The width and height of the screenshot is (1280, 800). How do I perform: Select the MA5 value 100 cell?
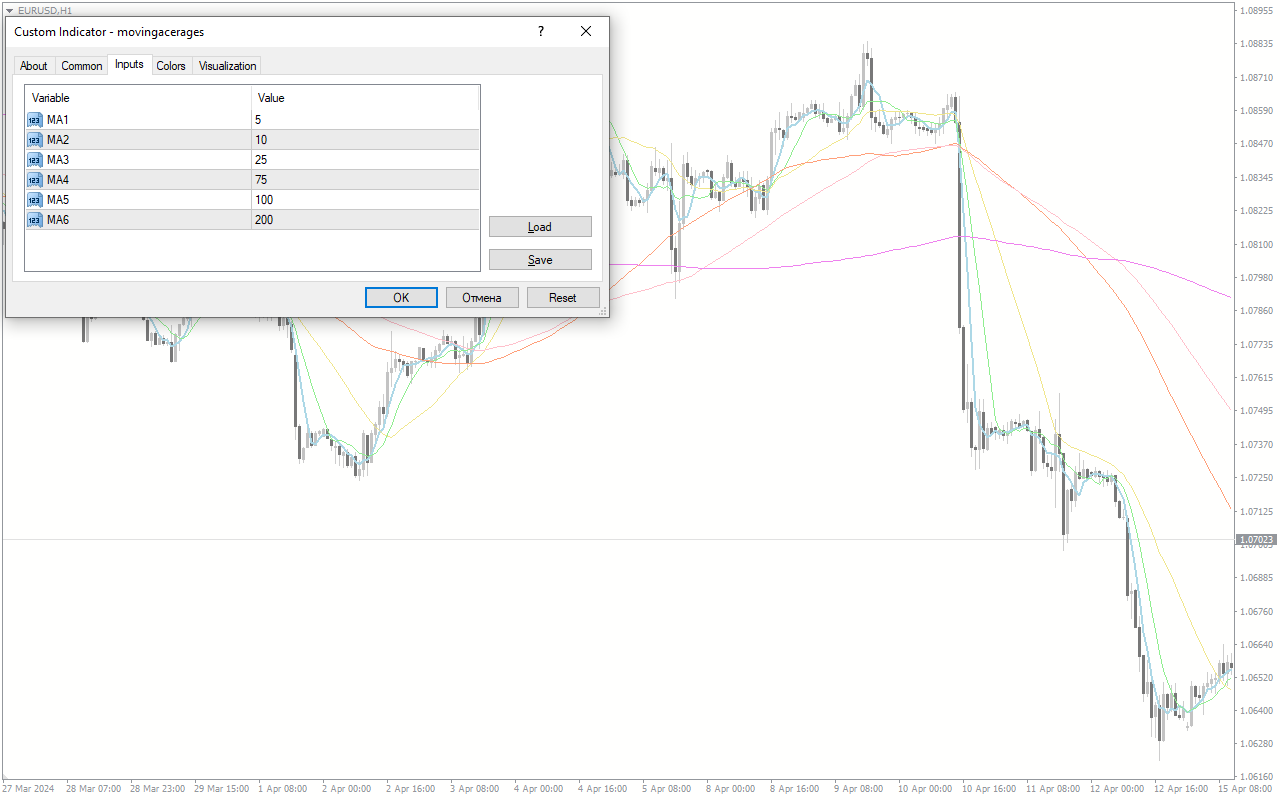point(366,200)
